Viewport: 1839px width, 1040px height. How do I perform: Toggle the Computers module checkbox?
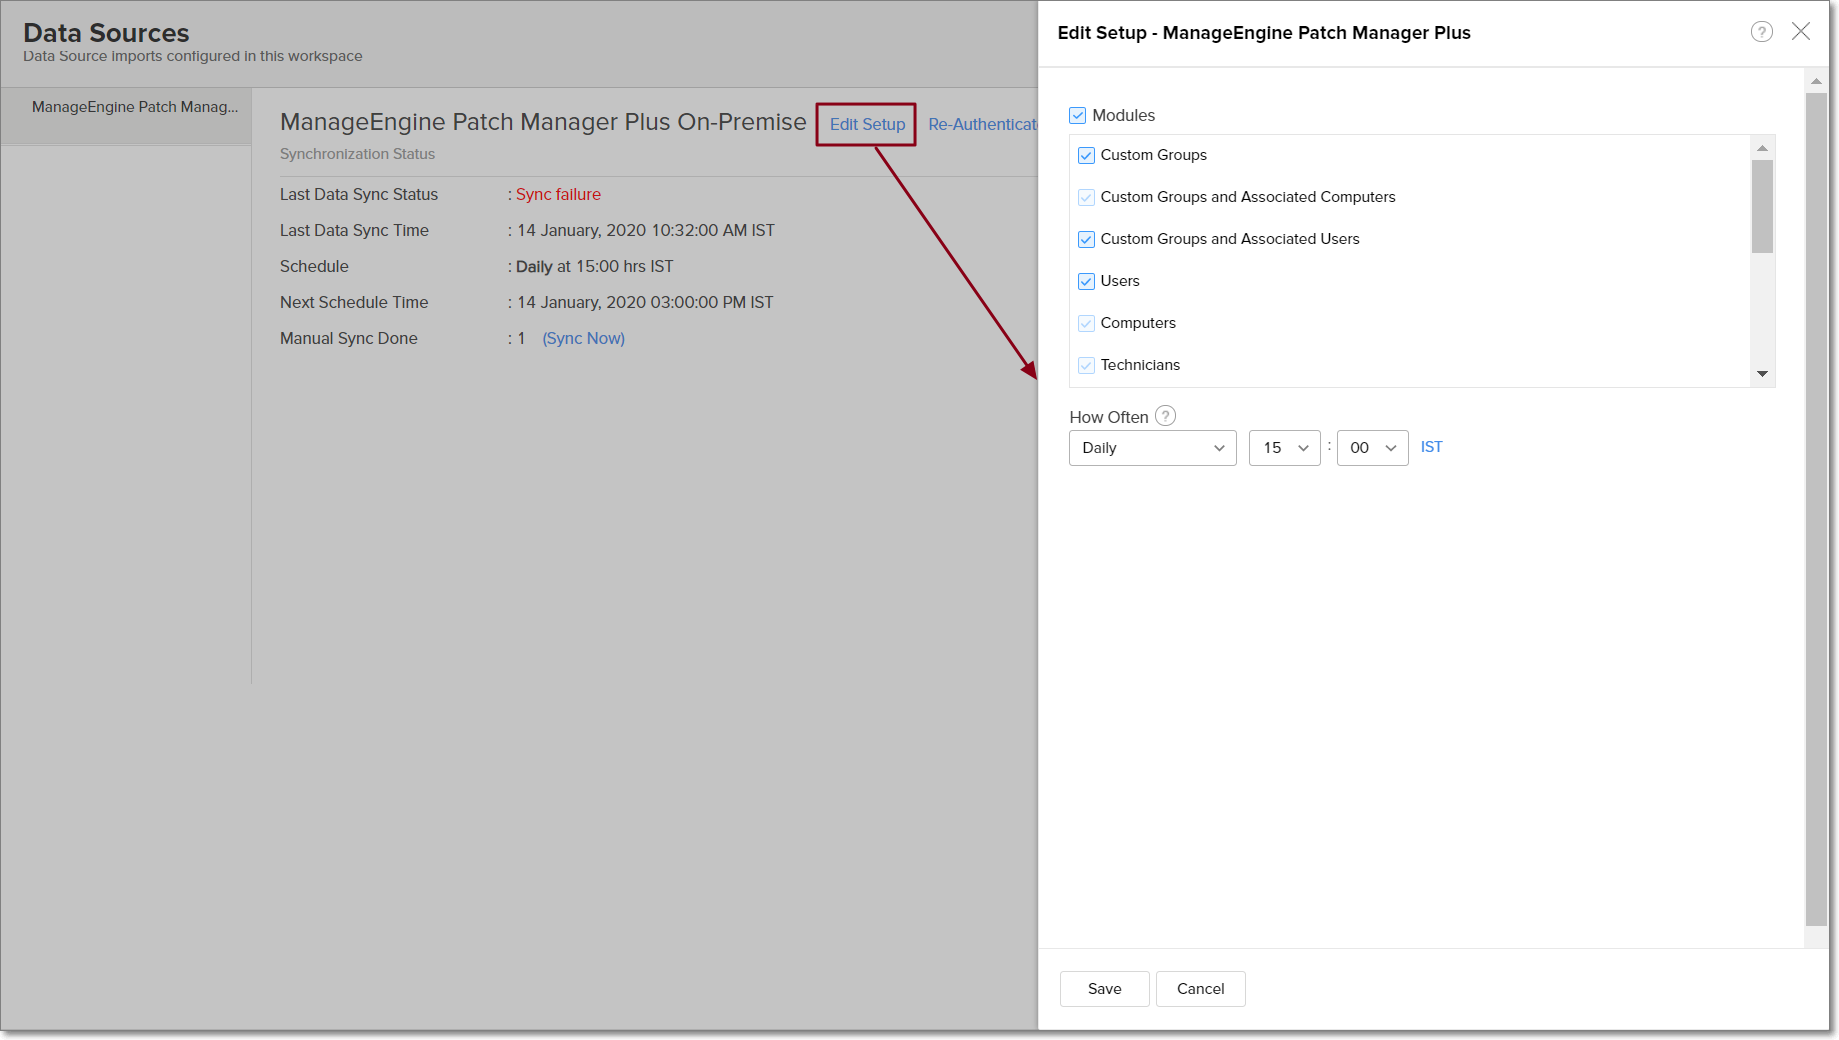tap(1086, 324)
